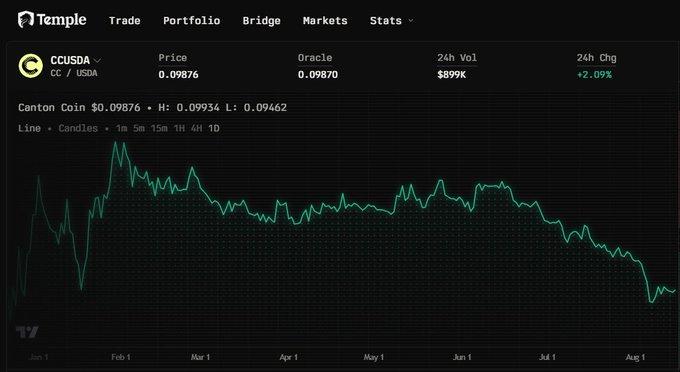Click the Feb 1 axis label
Screen dimensions: 680x372
[121, 357]
